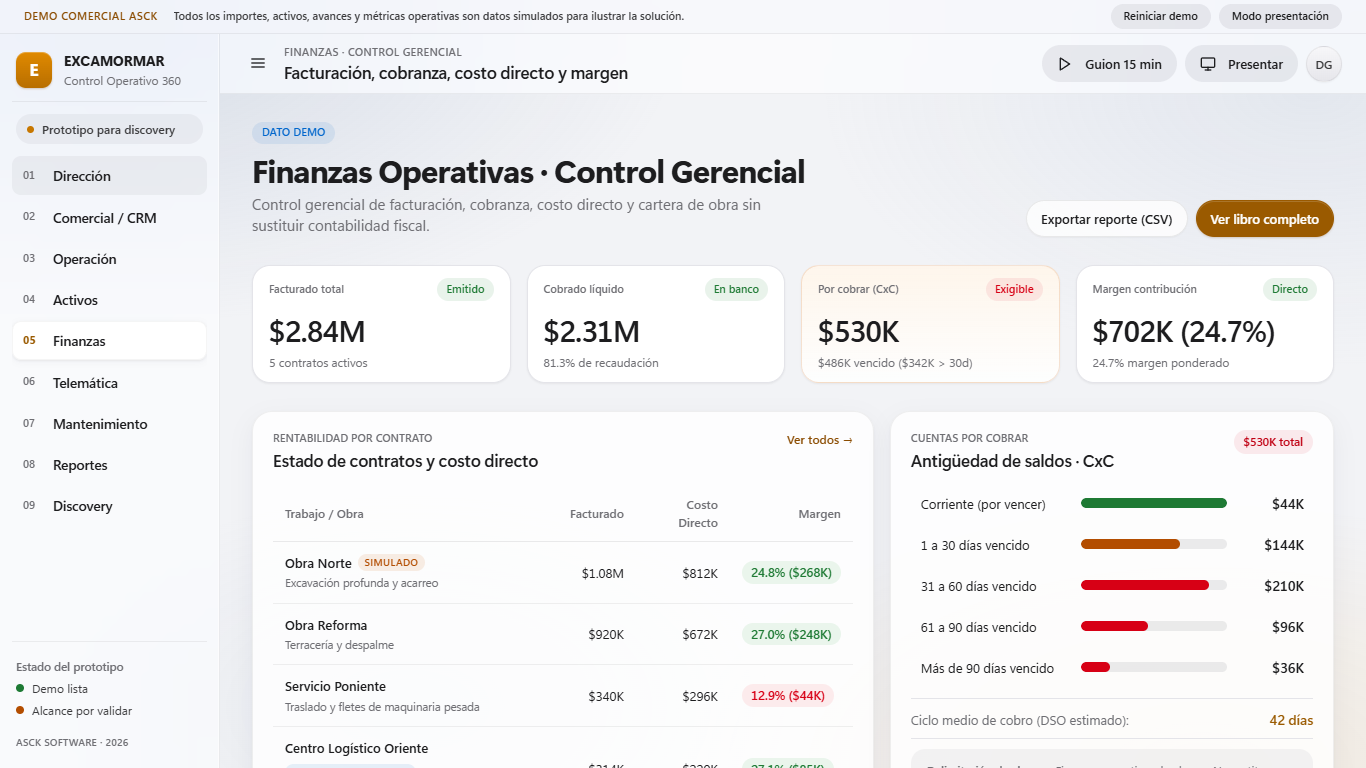Click Prototipo para discovery pill
Viewport: 1366px width, 768px height.
[x=109, y=130]
